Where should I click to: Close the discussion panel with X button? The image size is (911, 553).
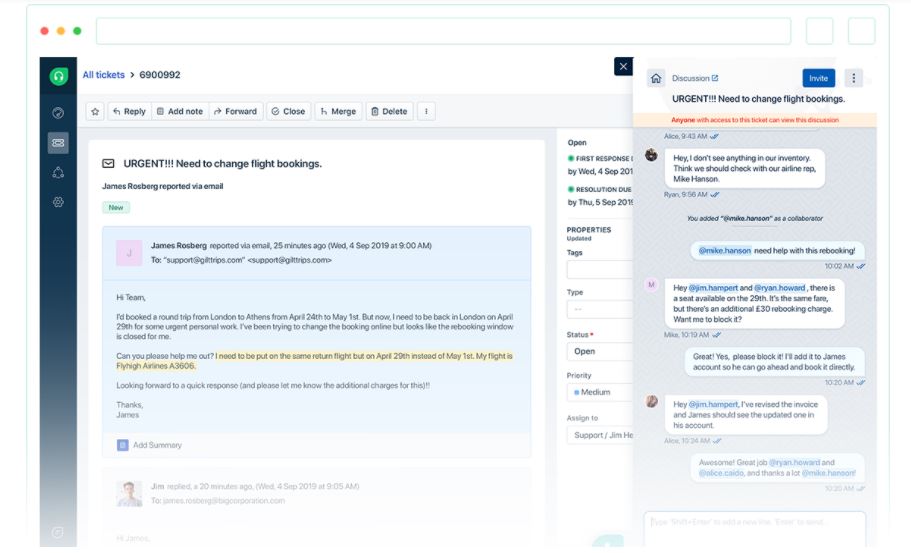point(623,66)
